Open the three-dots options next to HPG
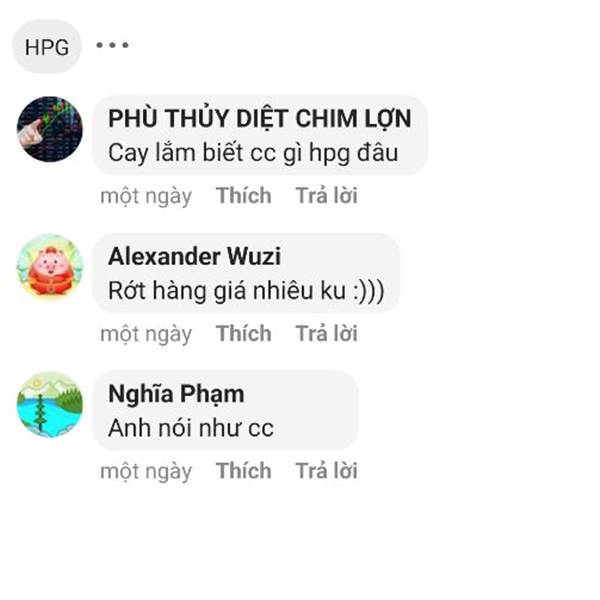 [x=112, y=45]
